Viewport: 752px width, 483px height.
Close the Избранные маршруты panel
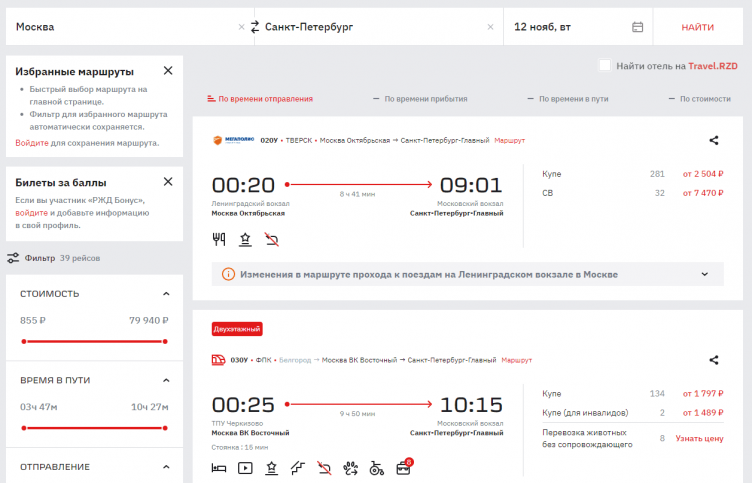click(x=168, y=71)
